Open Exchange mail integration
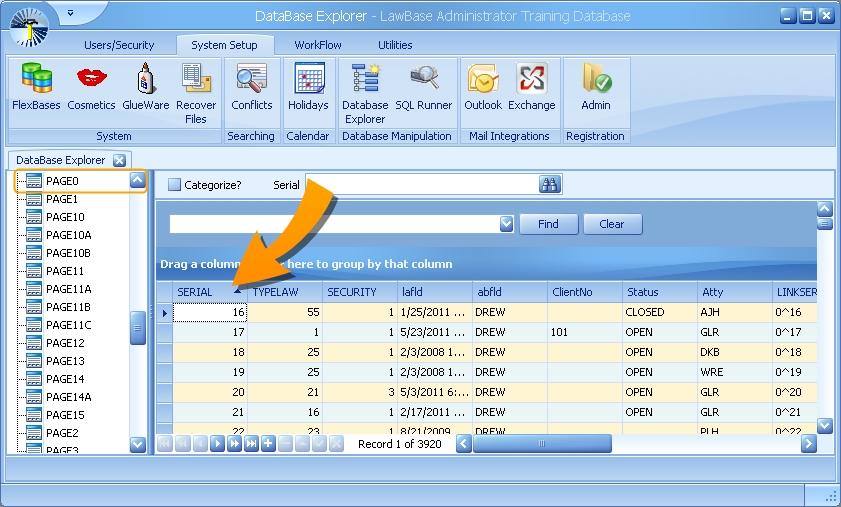 pos(532,87)
